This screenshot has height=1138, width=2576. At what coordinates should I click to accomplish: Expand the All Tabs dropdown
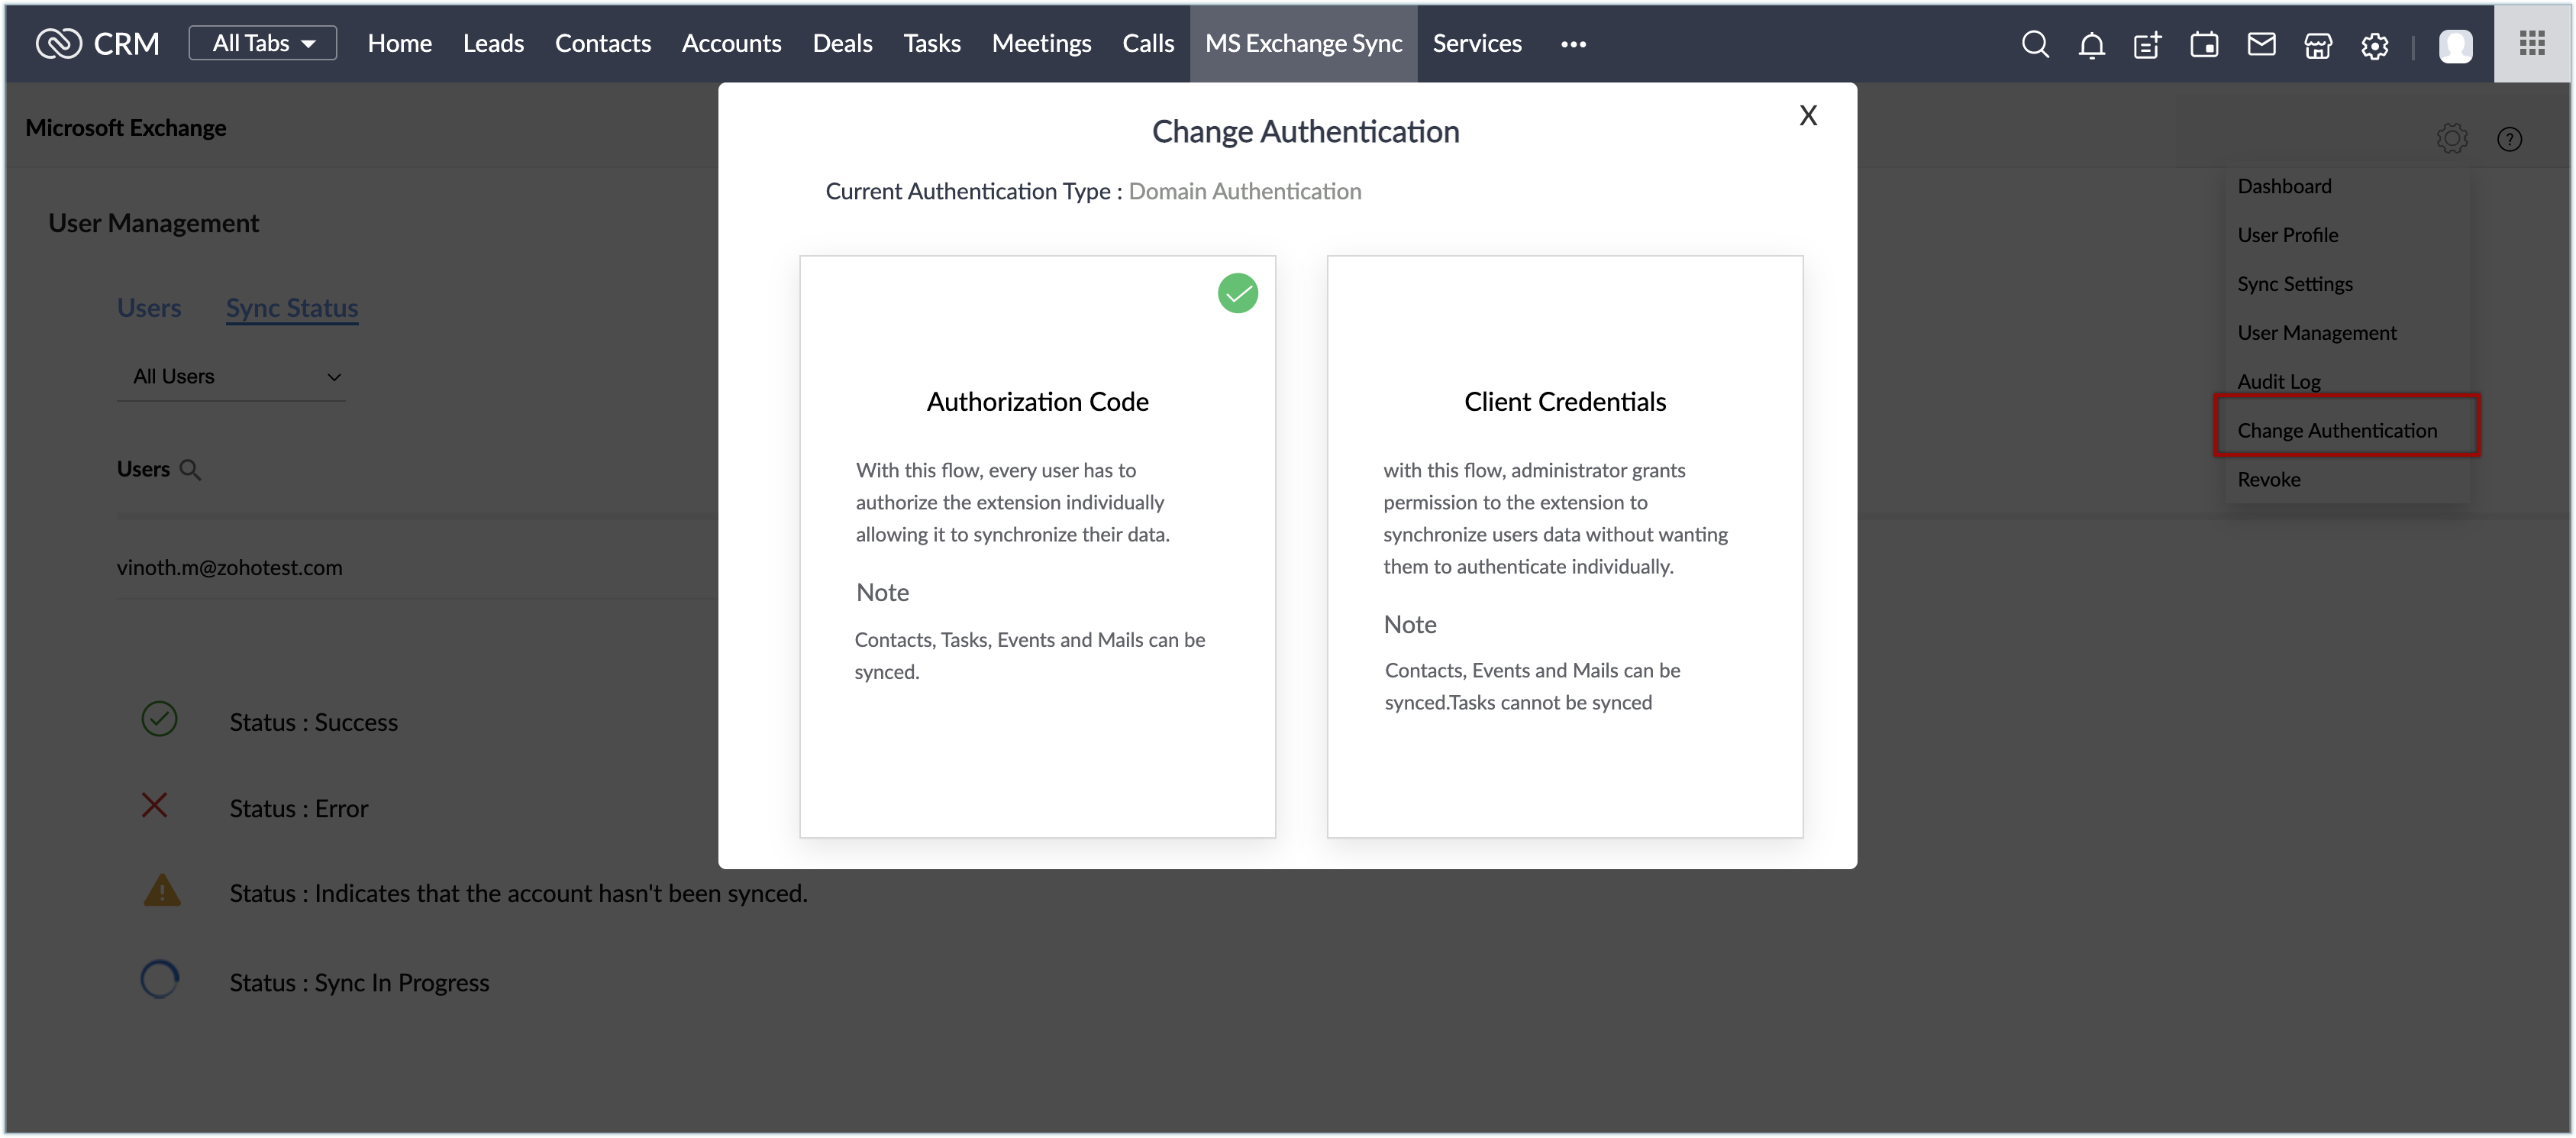point(263,43)
